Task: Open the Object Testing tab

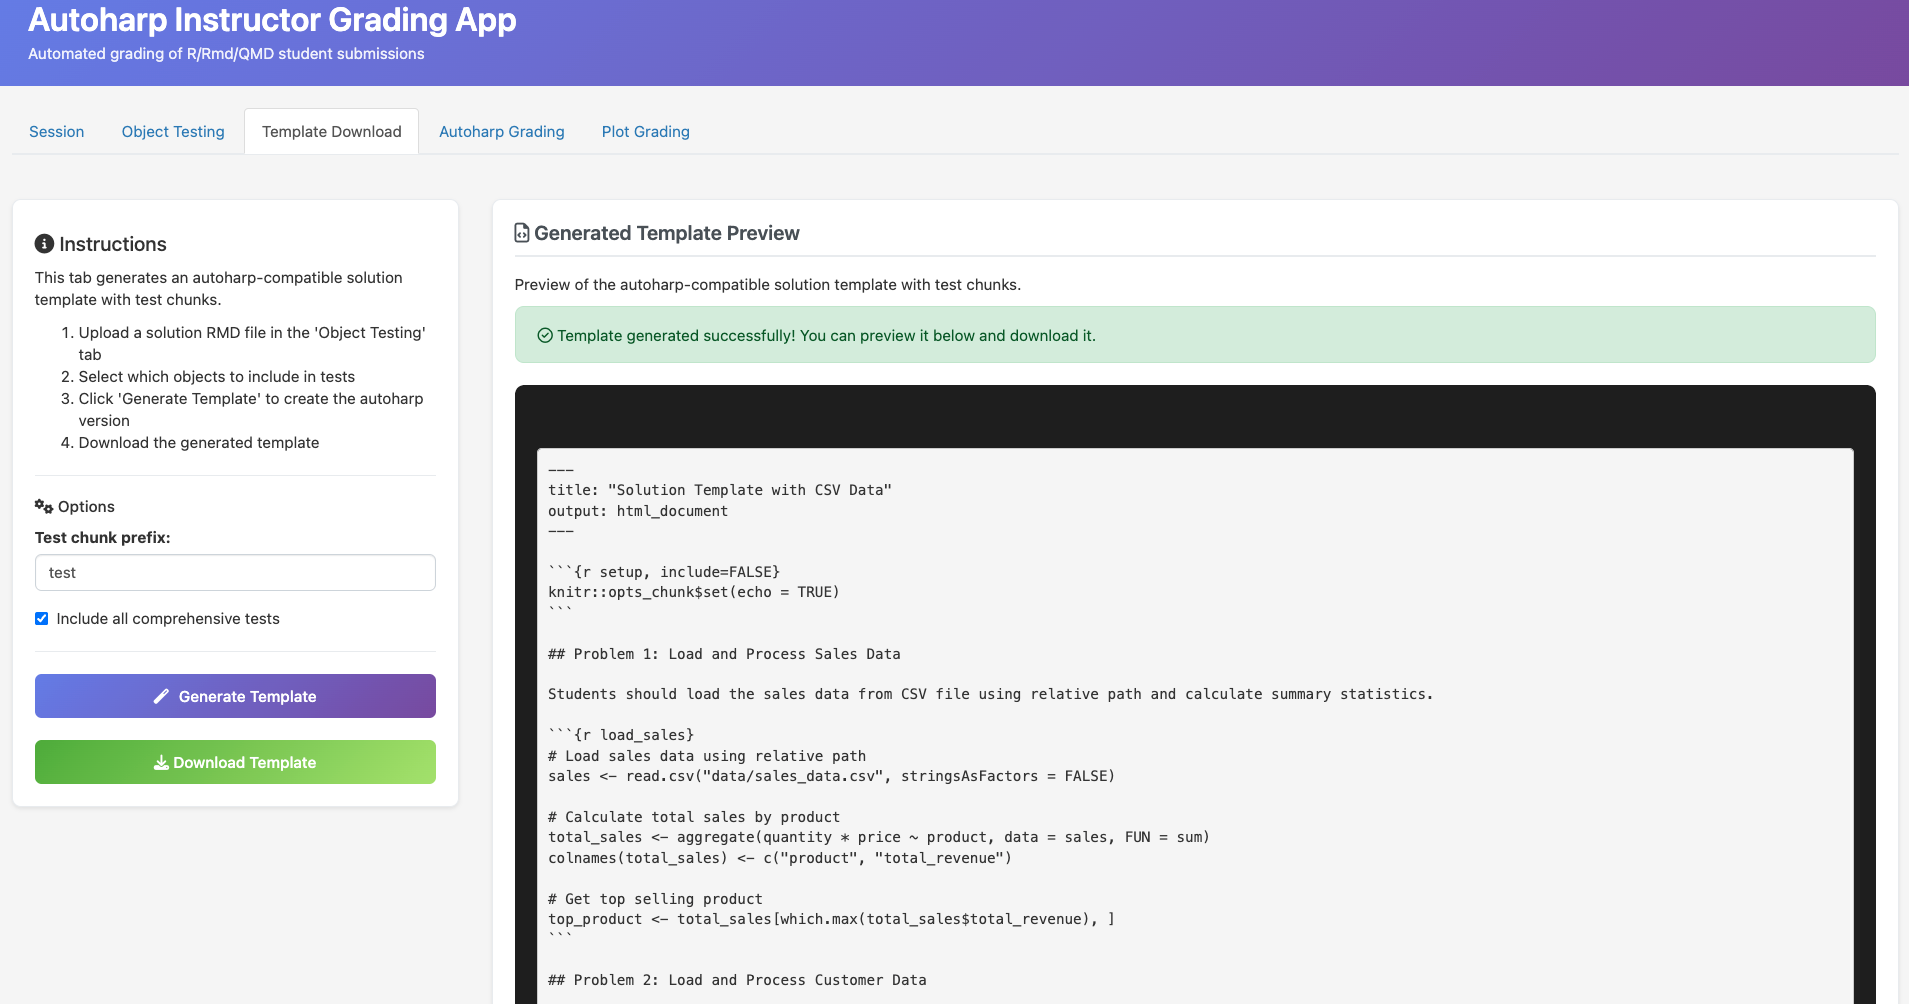Action: pyautogui.click(x=172, y=131)
